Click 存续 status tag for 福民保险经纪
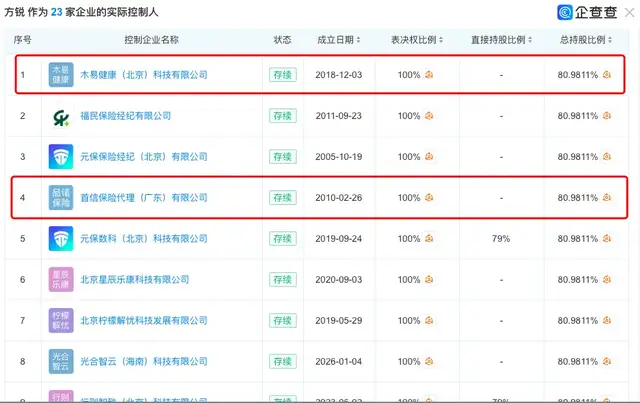Image resolution: width=640 pixels, height=403 pixels. click(282, 116)
